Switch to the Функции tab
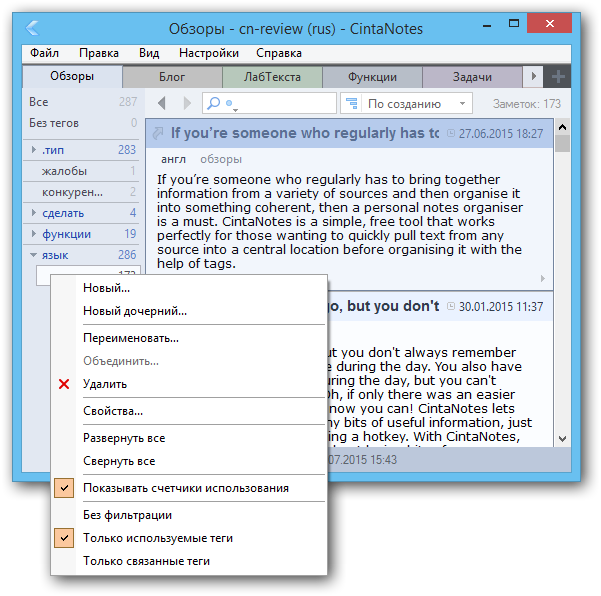601x596 pixels. (372, 77)
